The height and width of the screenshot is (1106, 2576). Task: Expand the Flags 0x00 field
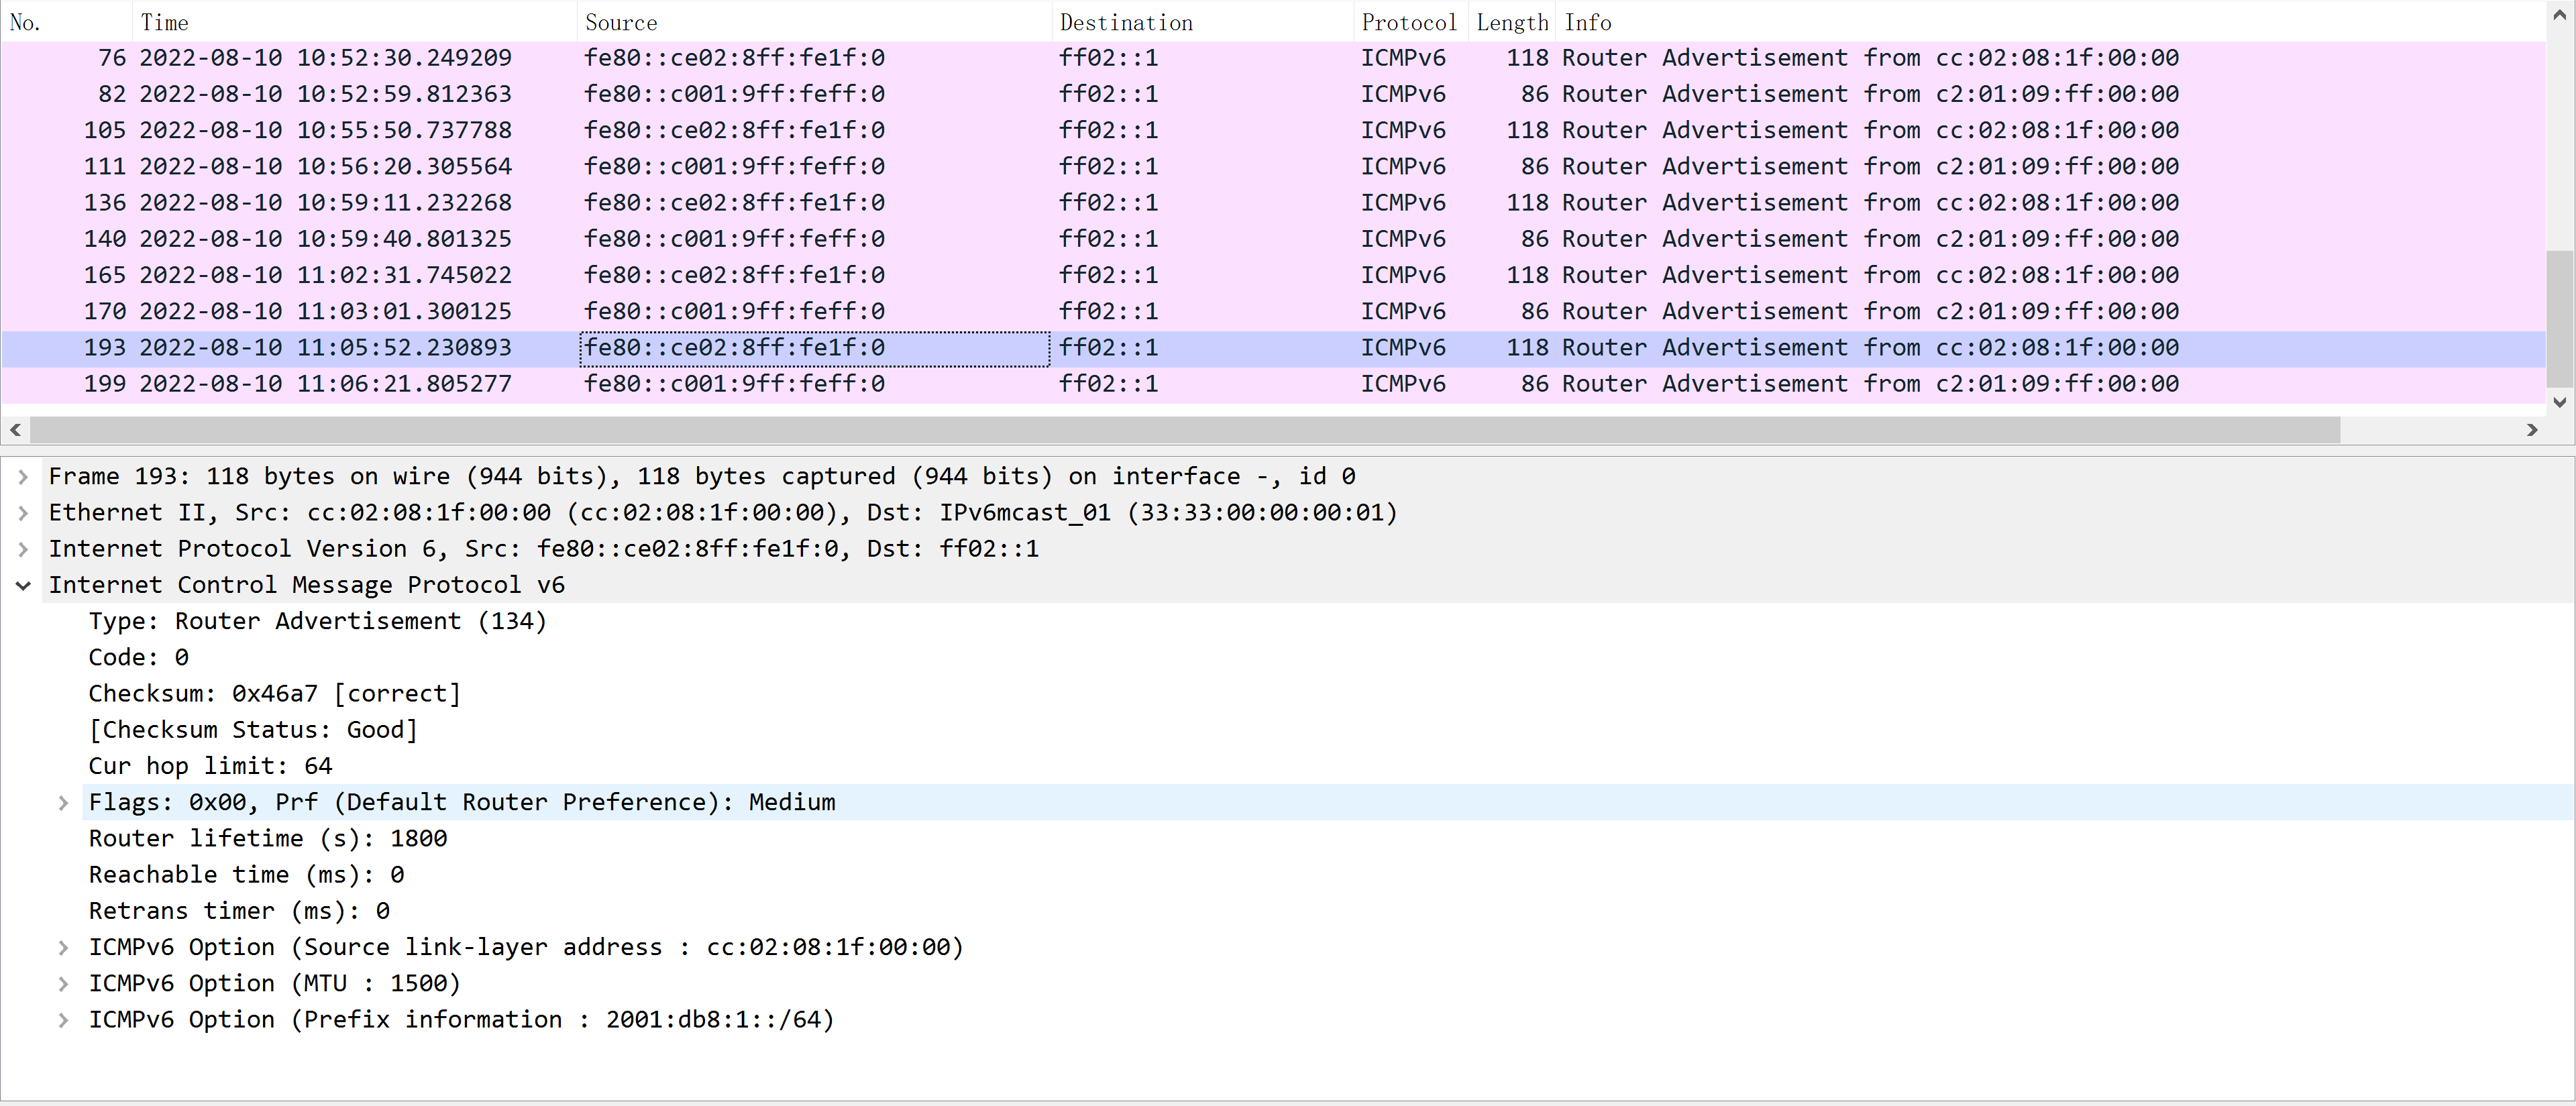pyautogui.click(x=63, y=803)
